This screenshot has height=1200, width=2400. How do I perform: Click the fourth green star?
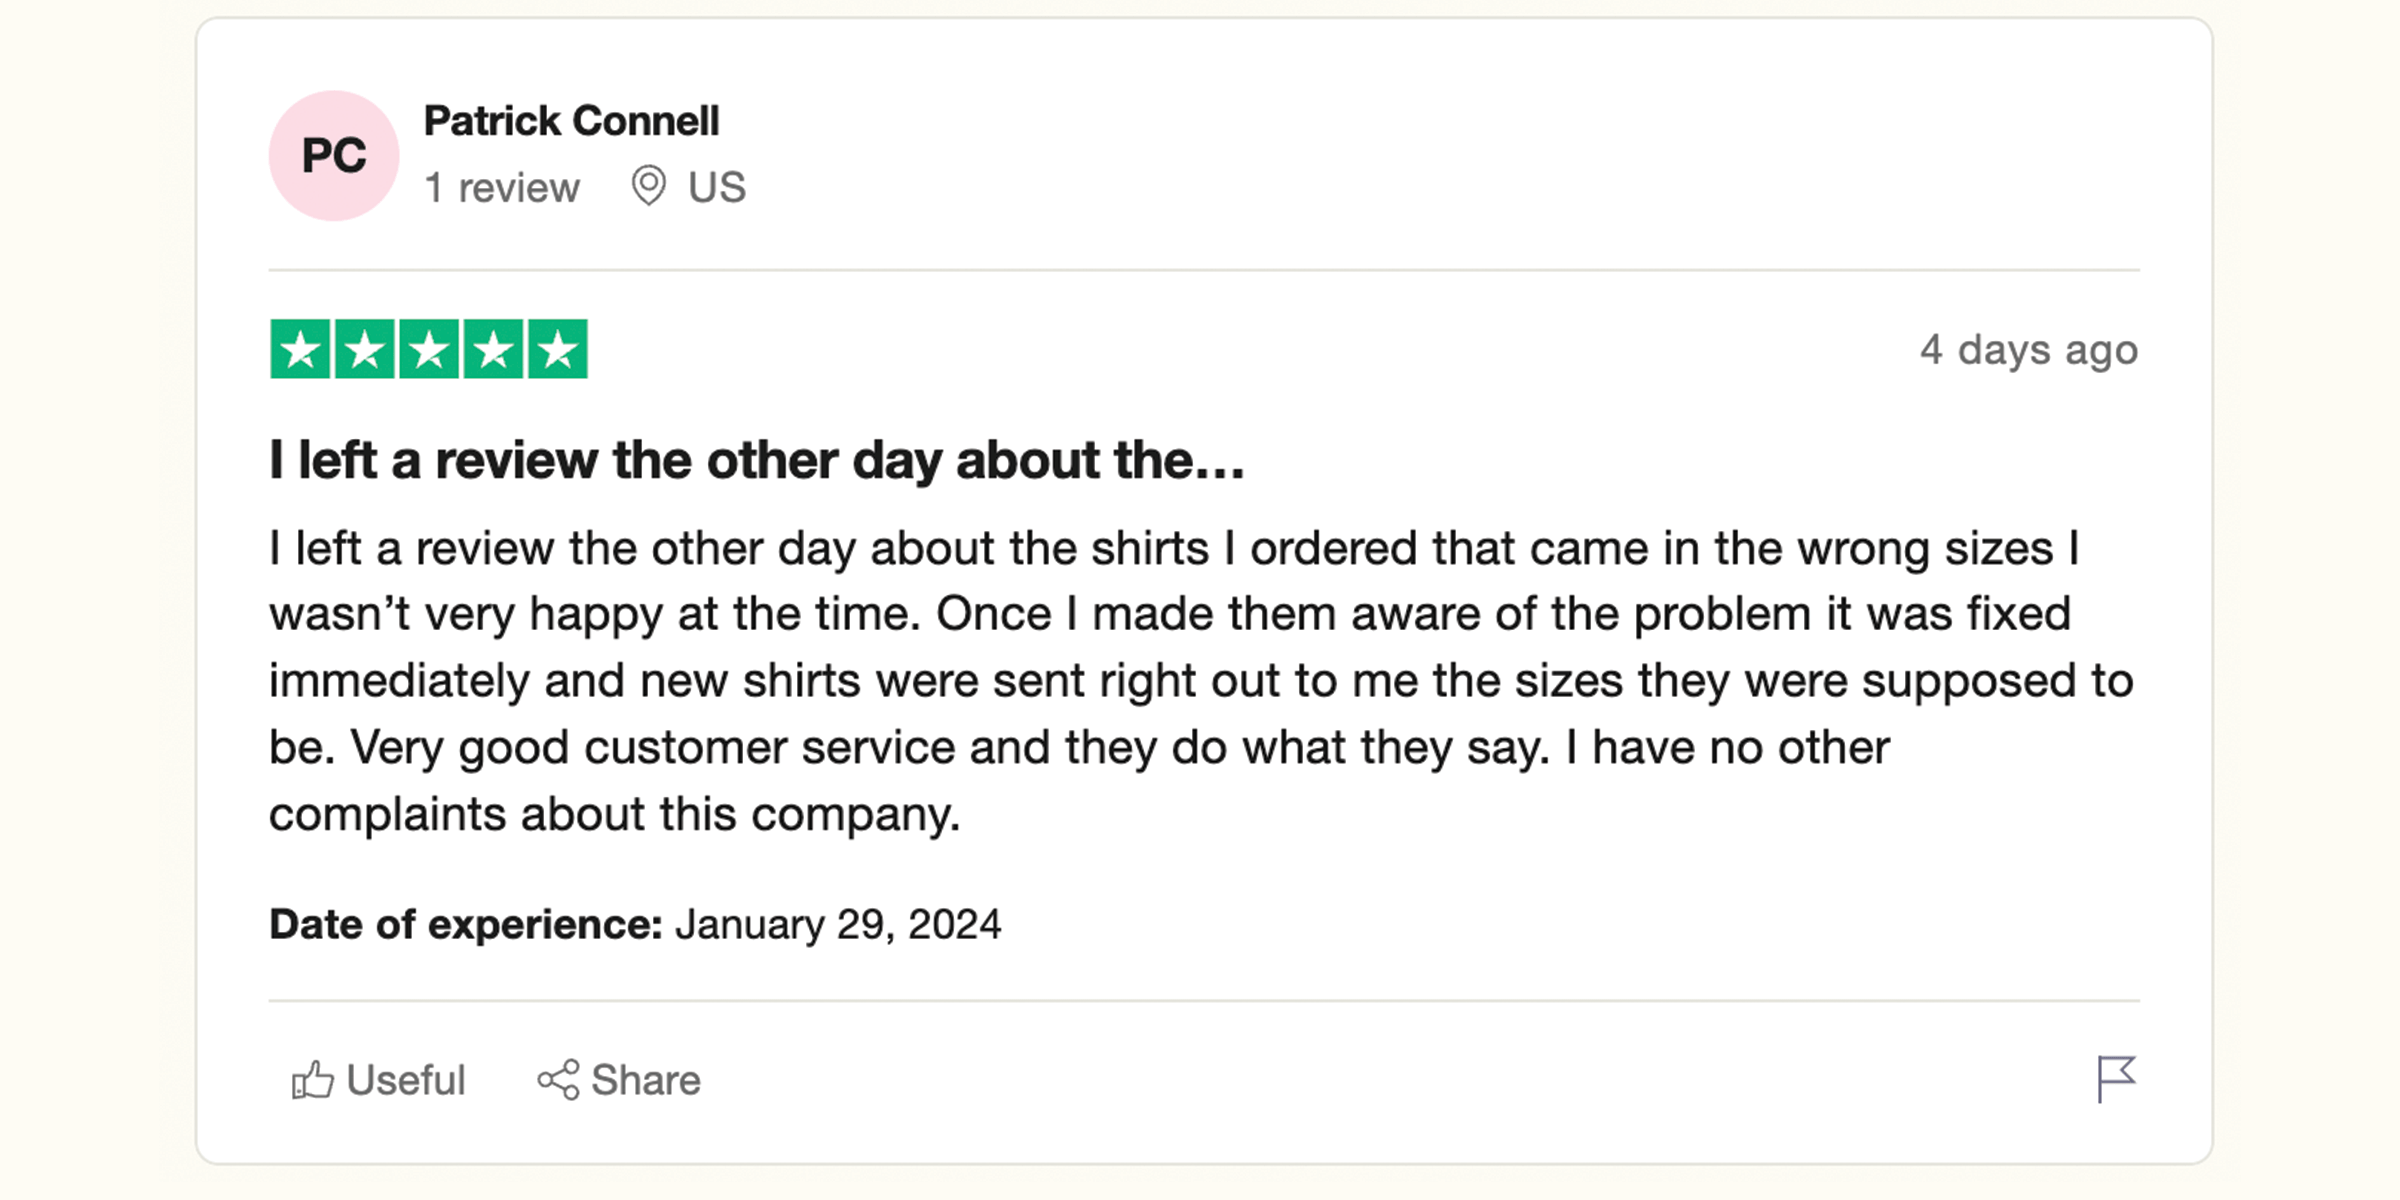[493, 349]
